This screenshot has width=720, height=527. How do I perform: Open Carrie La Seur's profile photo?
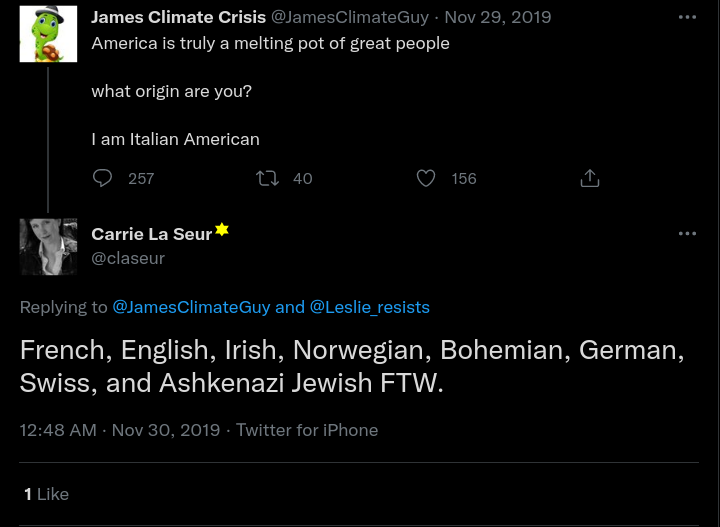click(x=48, y=247)
